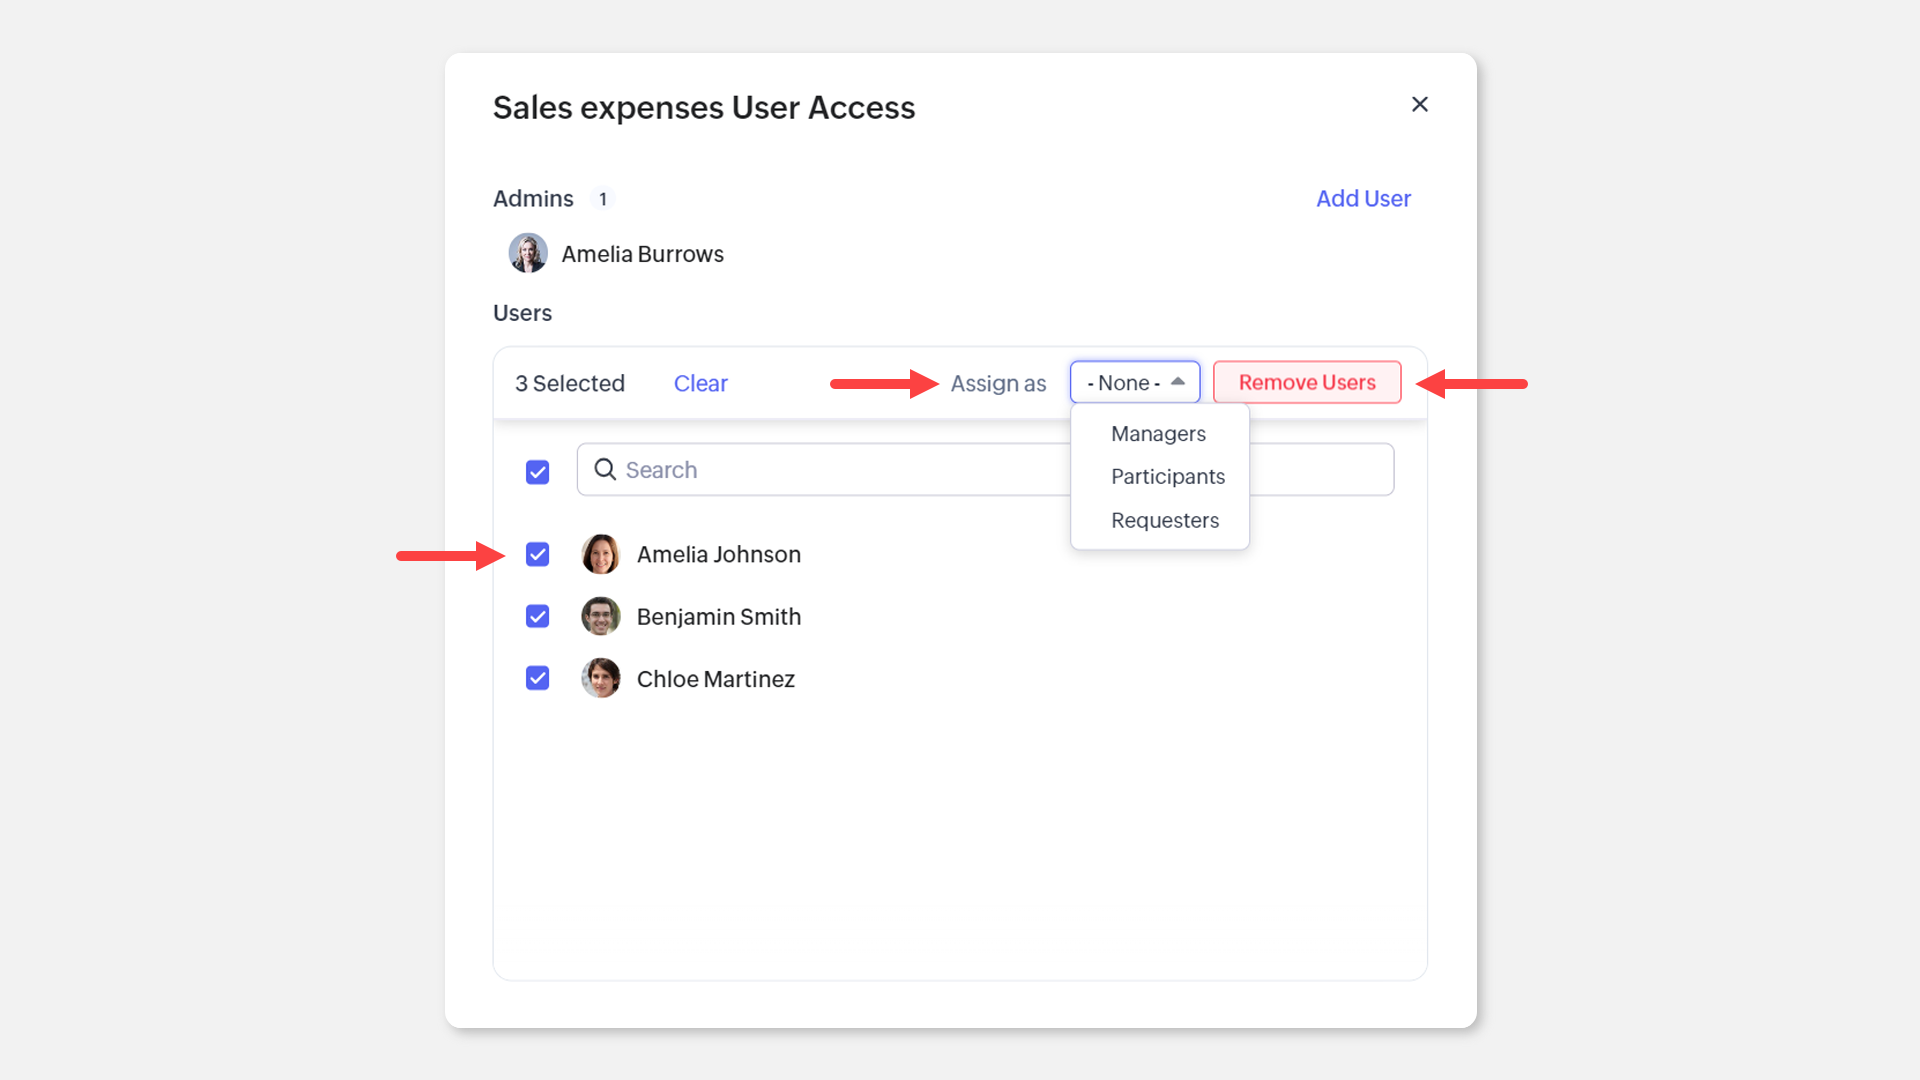Close the Sales expenses User Access dialog
The width and height of the screenshot is (1920, 1080).
pos(1419,104)
